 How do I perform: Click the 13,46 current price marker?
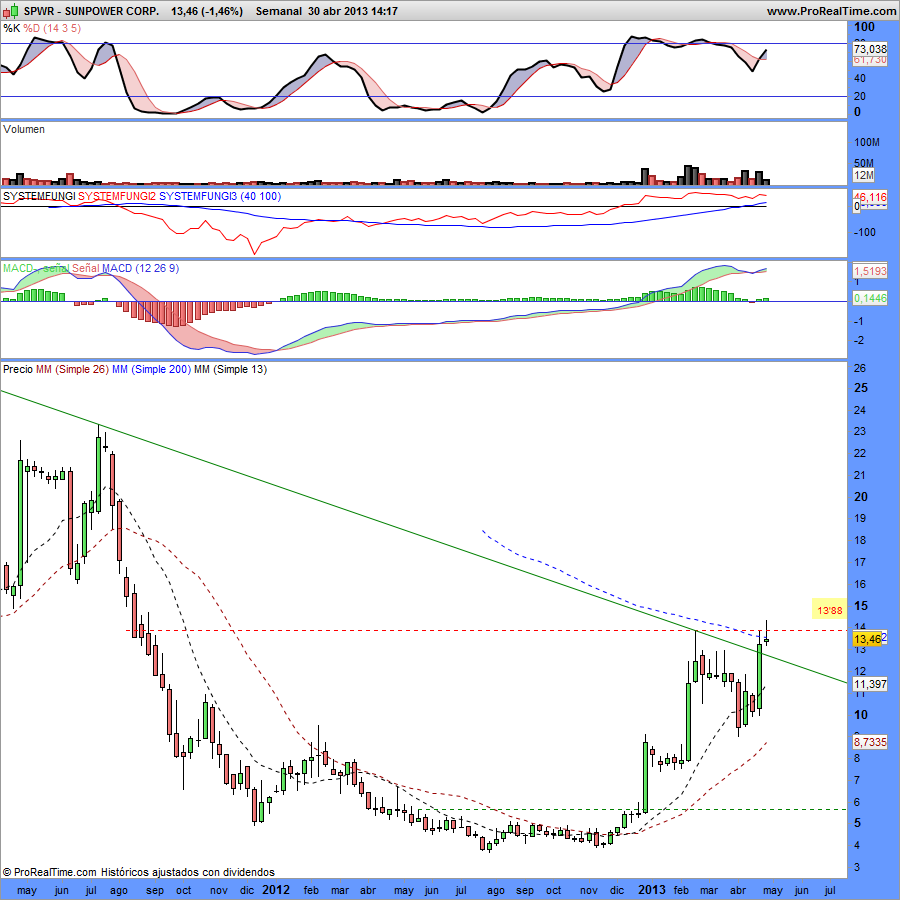pos(866,638)
